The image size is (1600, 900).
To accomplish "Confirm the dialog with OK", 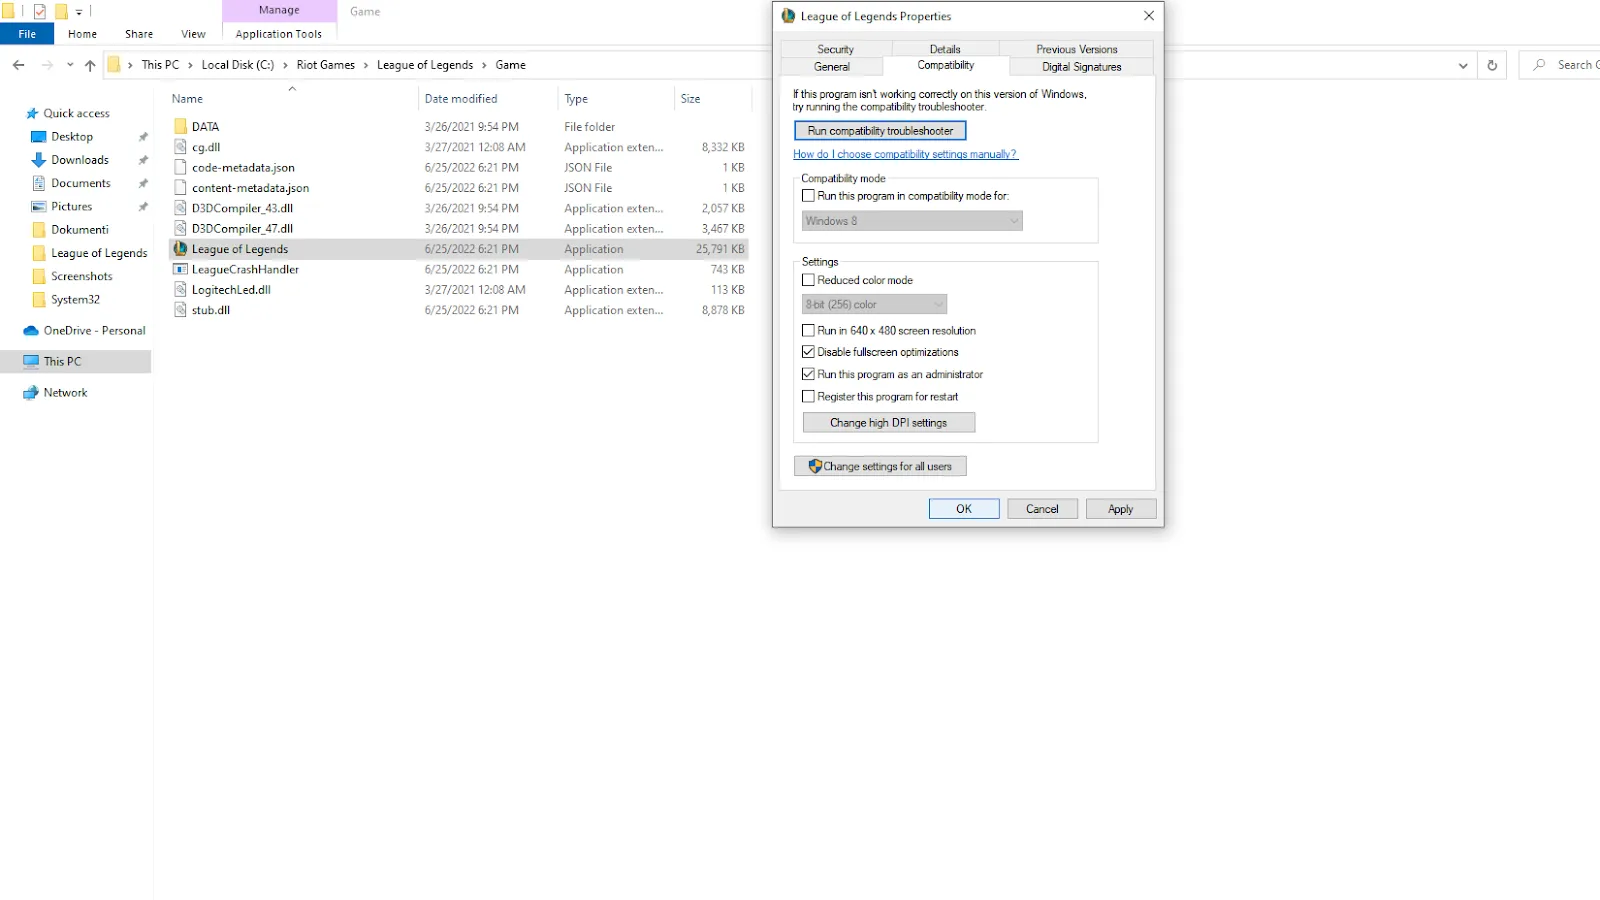I will (964, 509).
